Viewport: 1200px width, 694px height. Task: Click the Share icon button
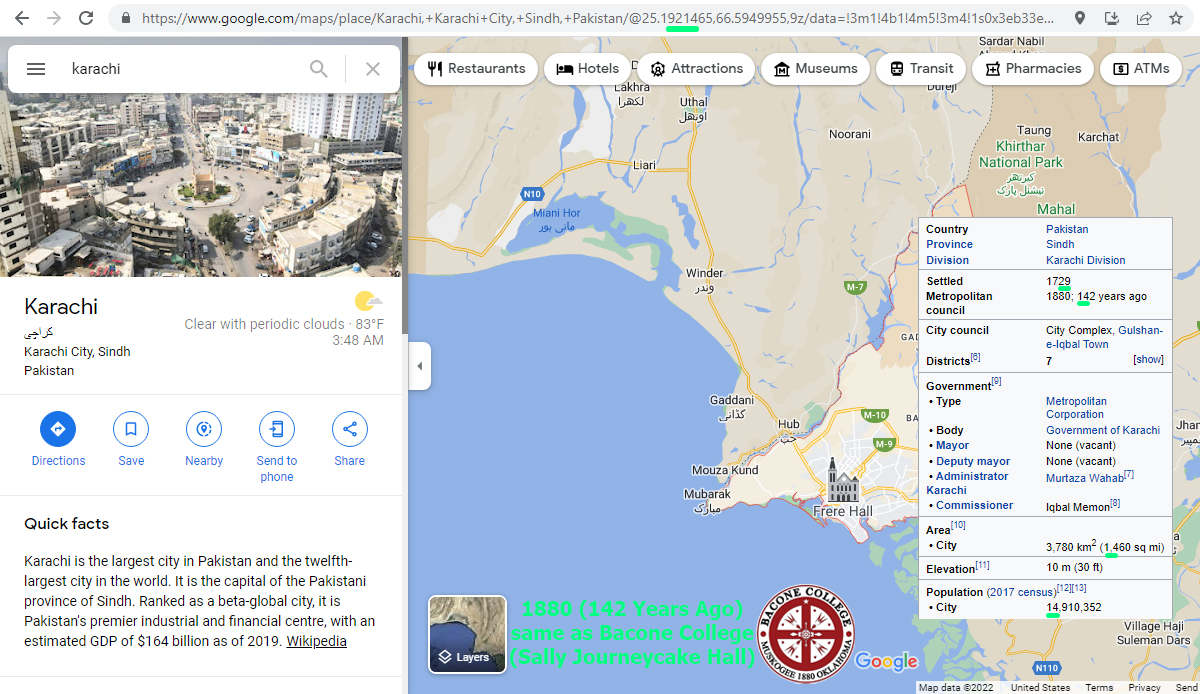pyautogui.click(x=350, y=429)
